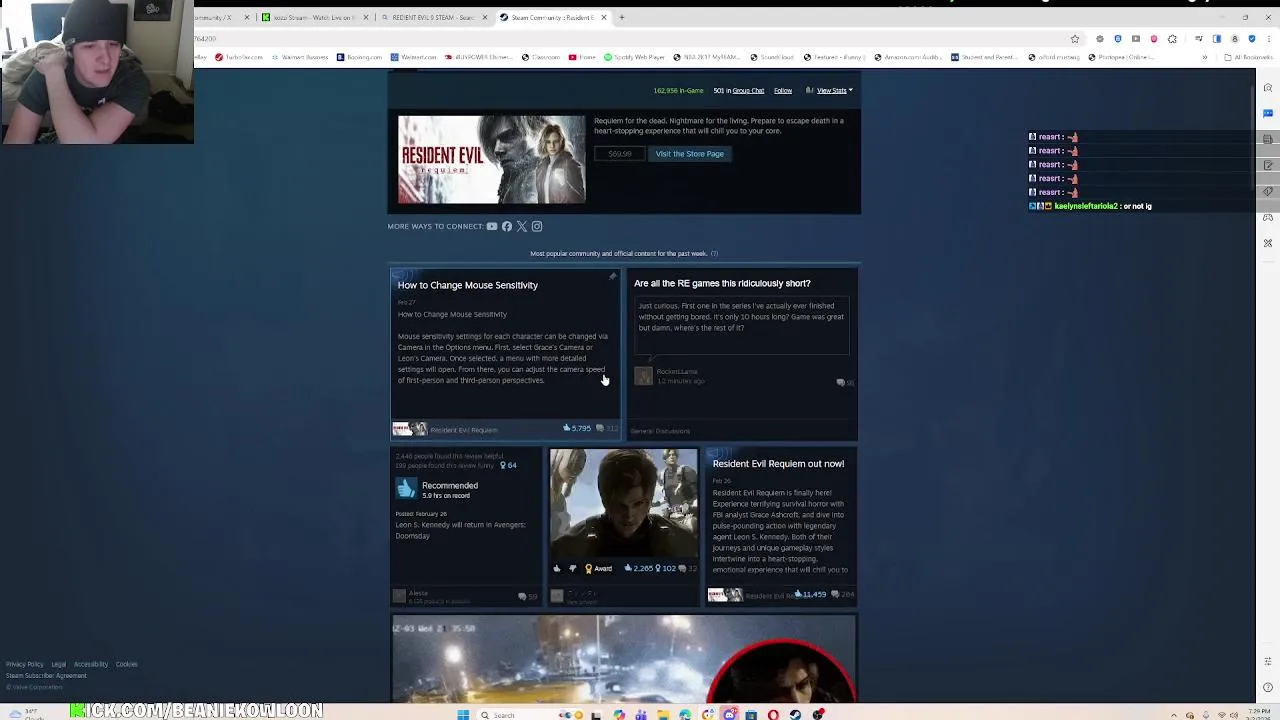Open comments on 'Are all RE games' discussion
Image resolution: width=1280 pixels, height=720 pixels.
pyautogui.click(x=846, y=382)
